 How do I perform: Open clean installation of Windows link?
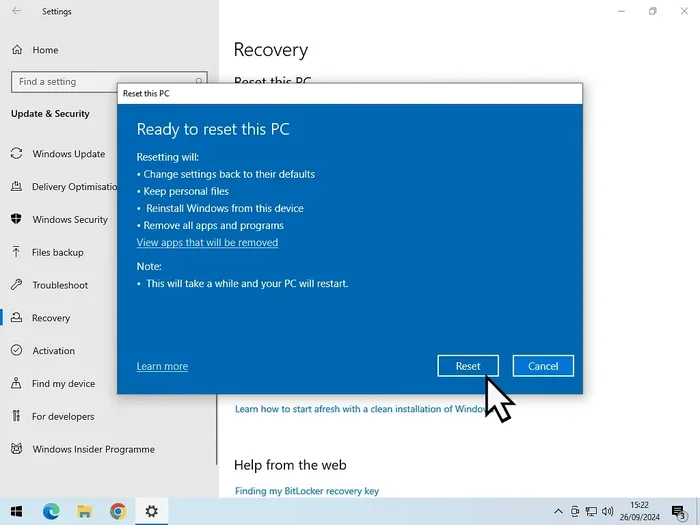360,409
